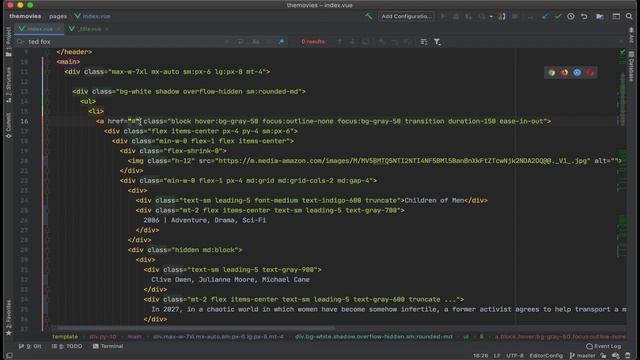Open the UTF-8 encoding selector

pos(515,356)
